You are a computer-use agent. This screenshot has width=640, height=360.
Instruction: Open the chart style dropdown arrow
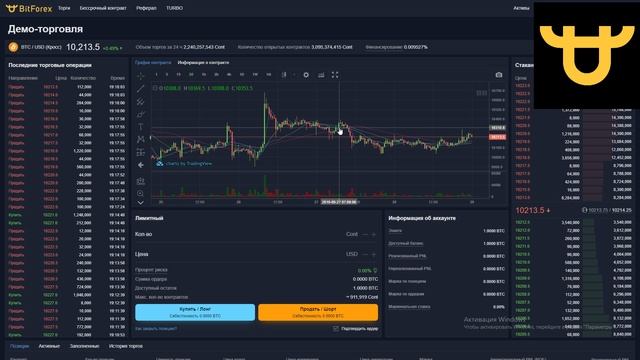click(293, 75)
